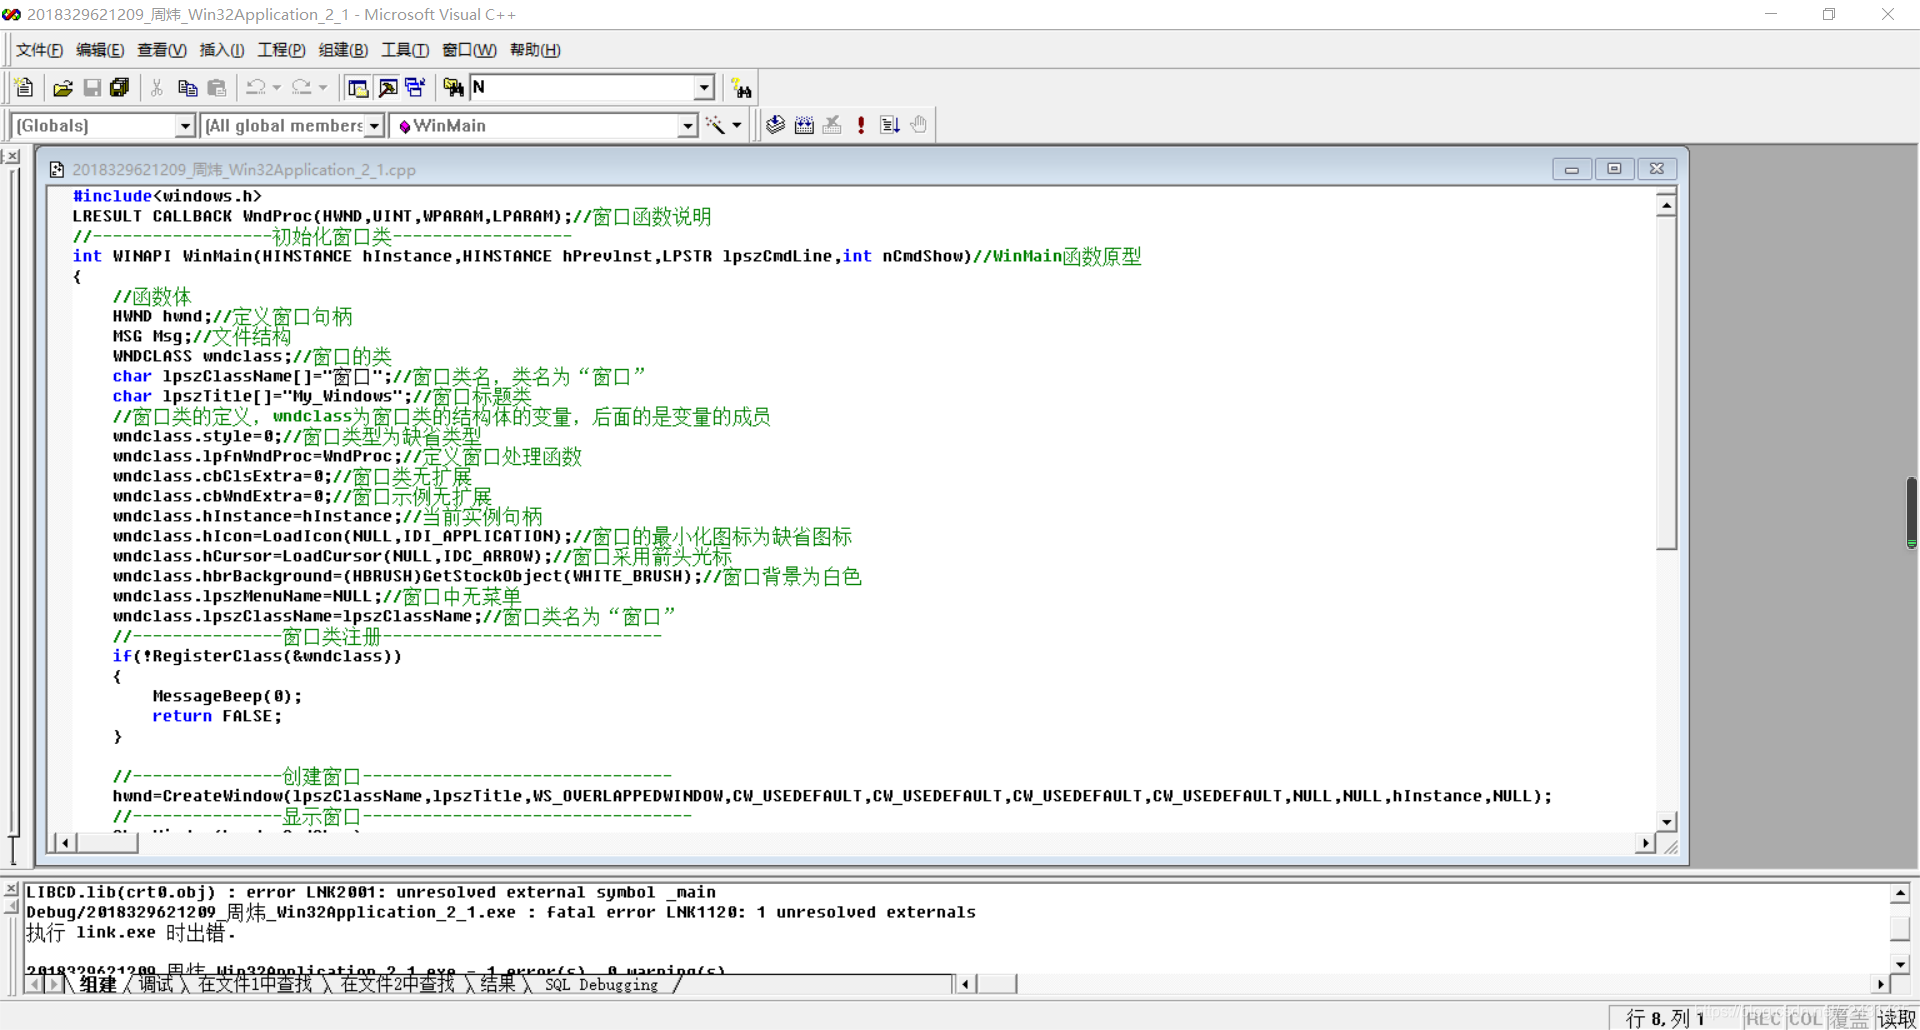Click the WizardBar actions wand icon

pos(715,125)
